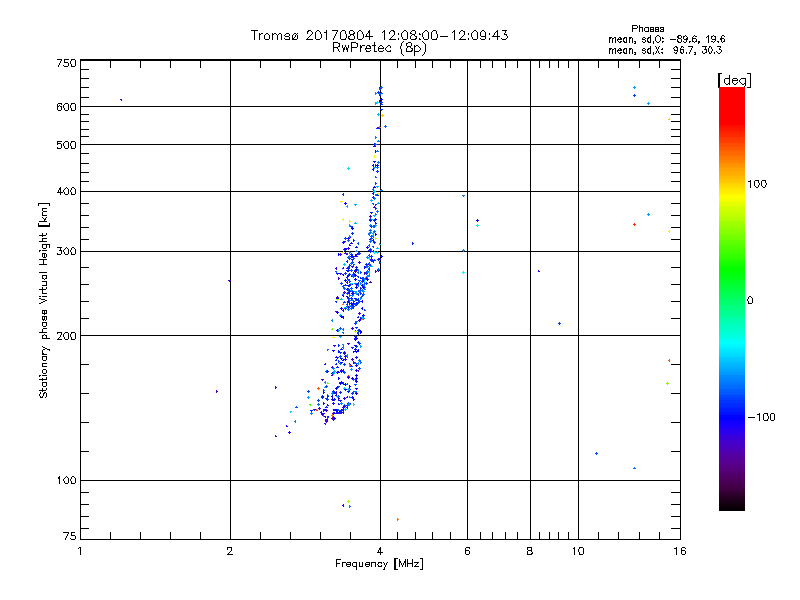Click the x-axis tick label "1"
This screenshot has height=600, width=800.
click(80, 551)
